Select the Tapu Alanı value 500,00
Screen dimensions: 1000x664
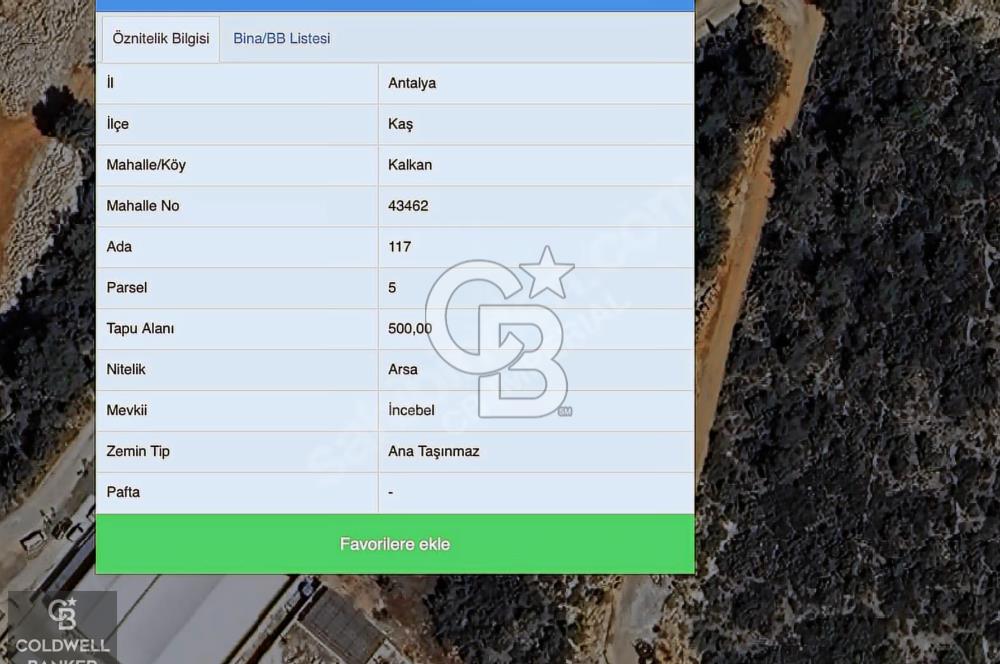coord(410,329)
